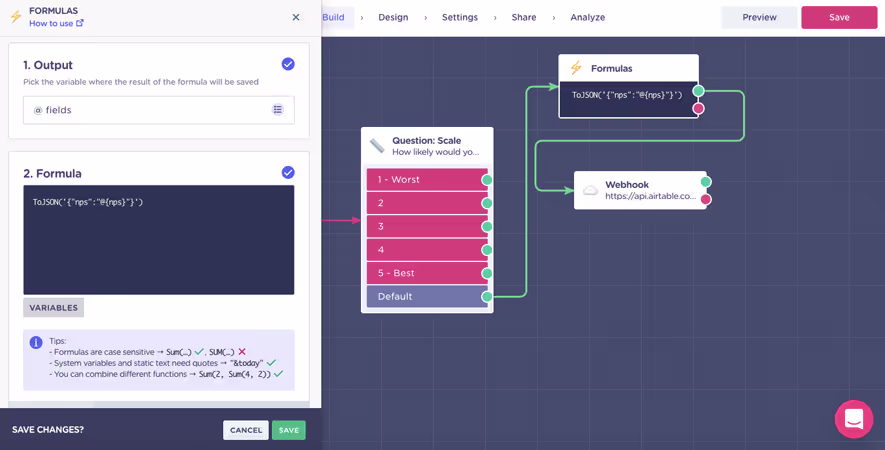Click the Default row green connector dot
The width and height of the screenshot is (885, 450).
coord(487,296)
